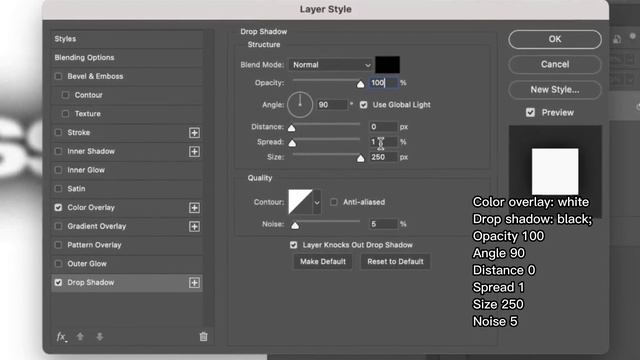Select Styles in left list

pyautogui.click(x=65, y=39)
